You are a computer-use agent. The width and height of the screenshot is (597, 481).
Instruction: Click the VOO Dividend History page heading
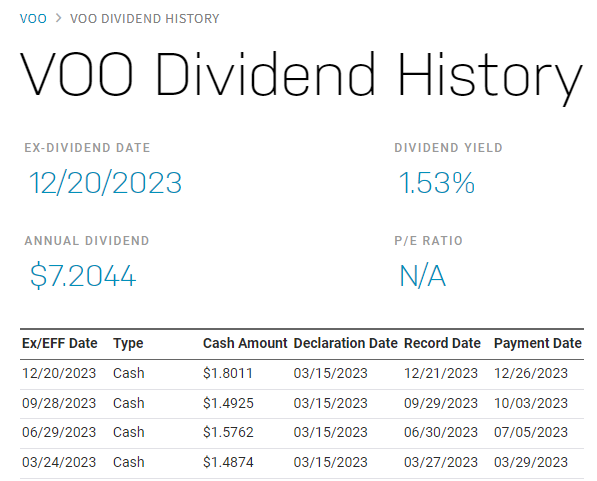301,75
